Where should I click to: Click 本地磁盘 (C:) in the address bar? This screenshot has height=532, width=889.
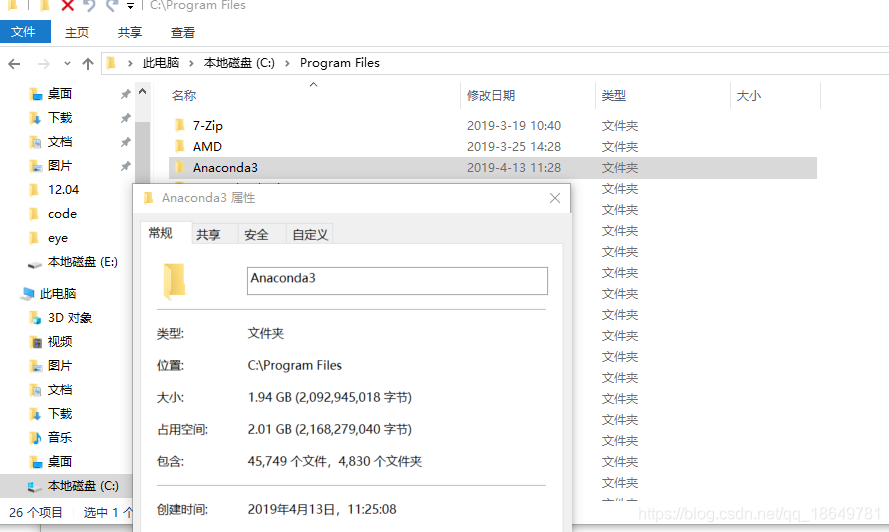click(239, 63)
